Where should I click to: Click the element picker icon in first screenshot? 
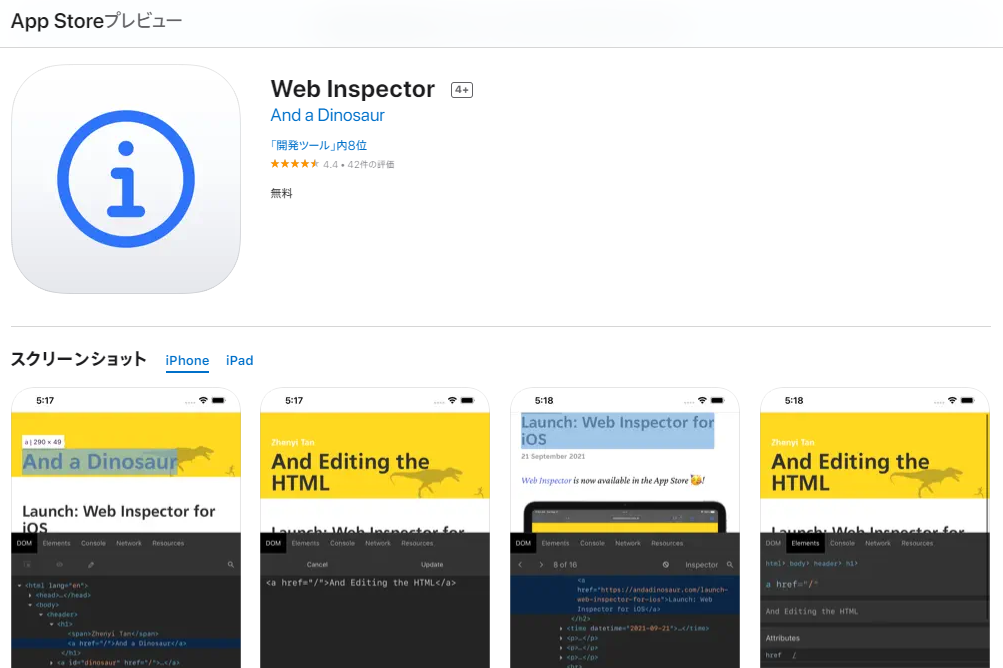coord(27,565)
